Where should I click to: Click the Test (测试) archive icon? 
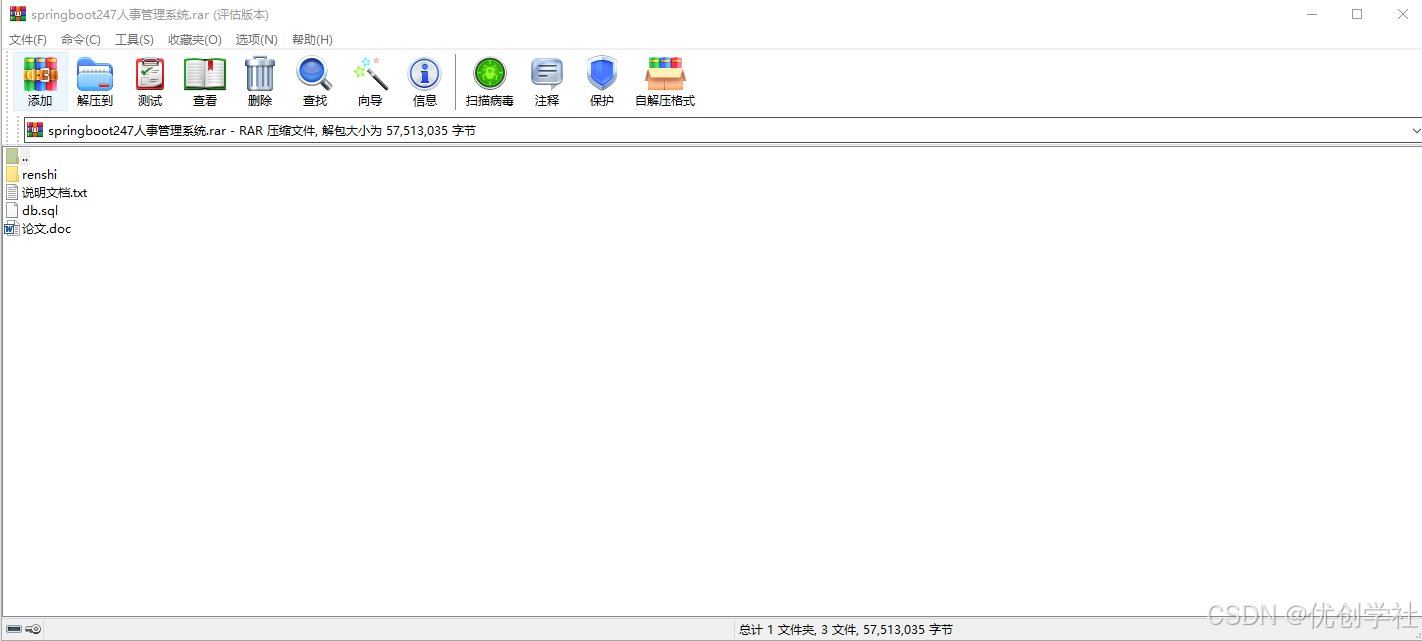[x=150, y=74]
